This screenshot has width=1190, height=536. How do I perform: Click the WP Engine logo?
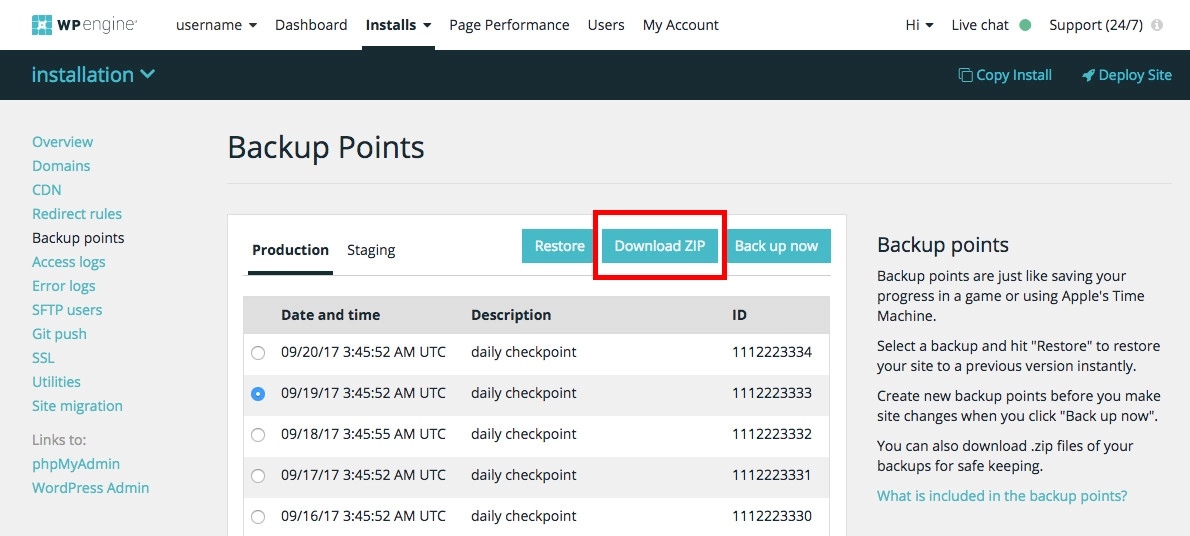click(84, 25)
